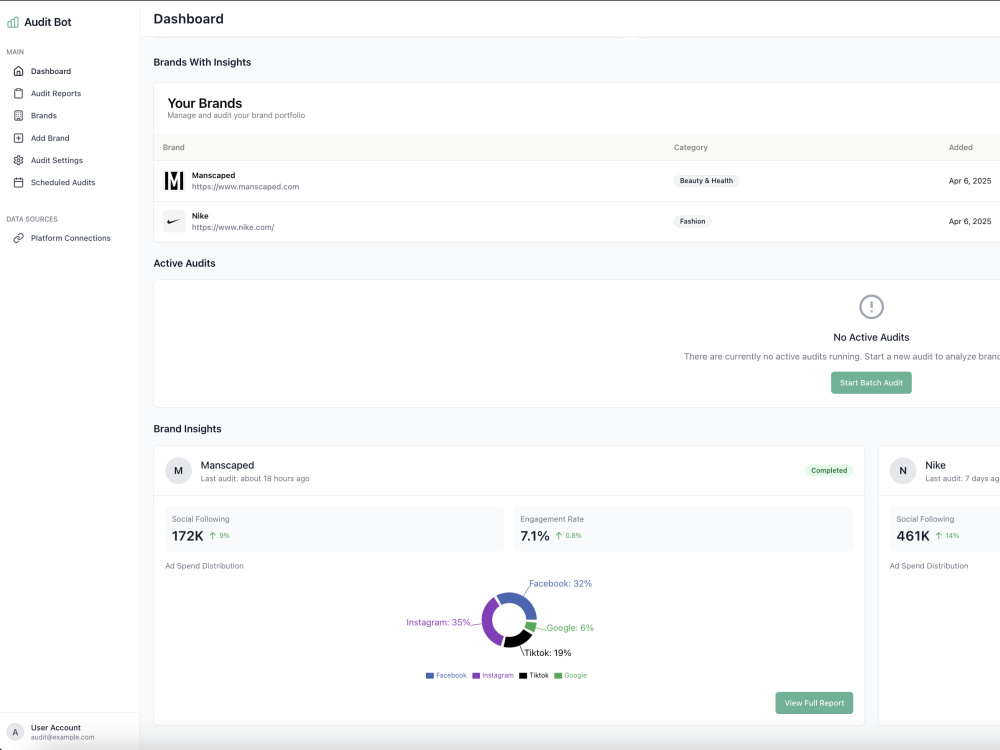This screenshot has width=1000, height=750.
Task: Click the 9% growth indicator for Manscaped
Action: click(219, 536)
